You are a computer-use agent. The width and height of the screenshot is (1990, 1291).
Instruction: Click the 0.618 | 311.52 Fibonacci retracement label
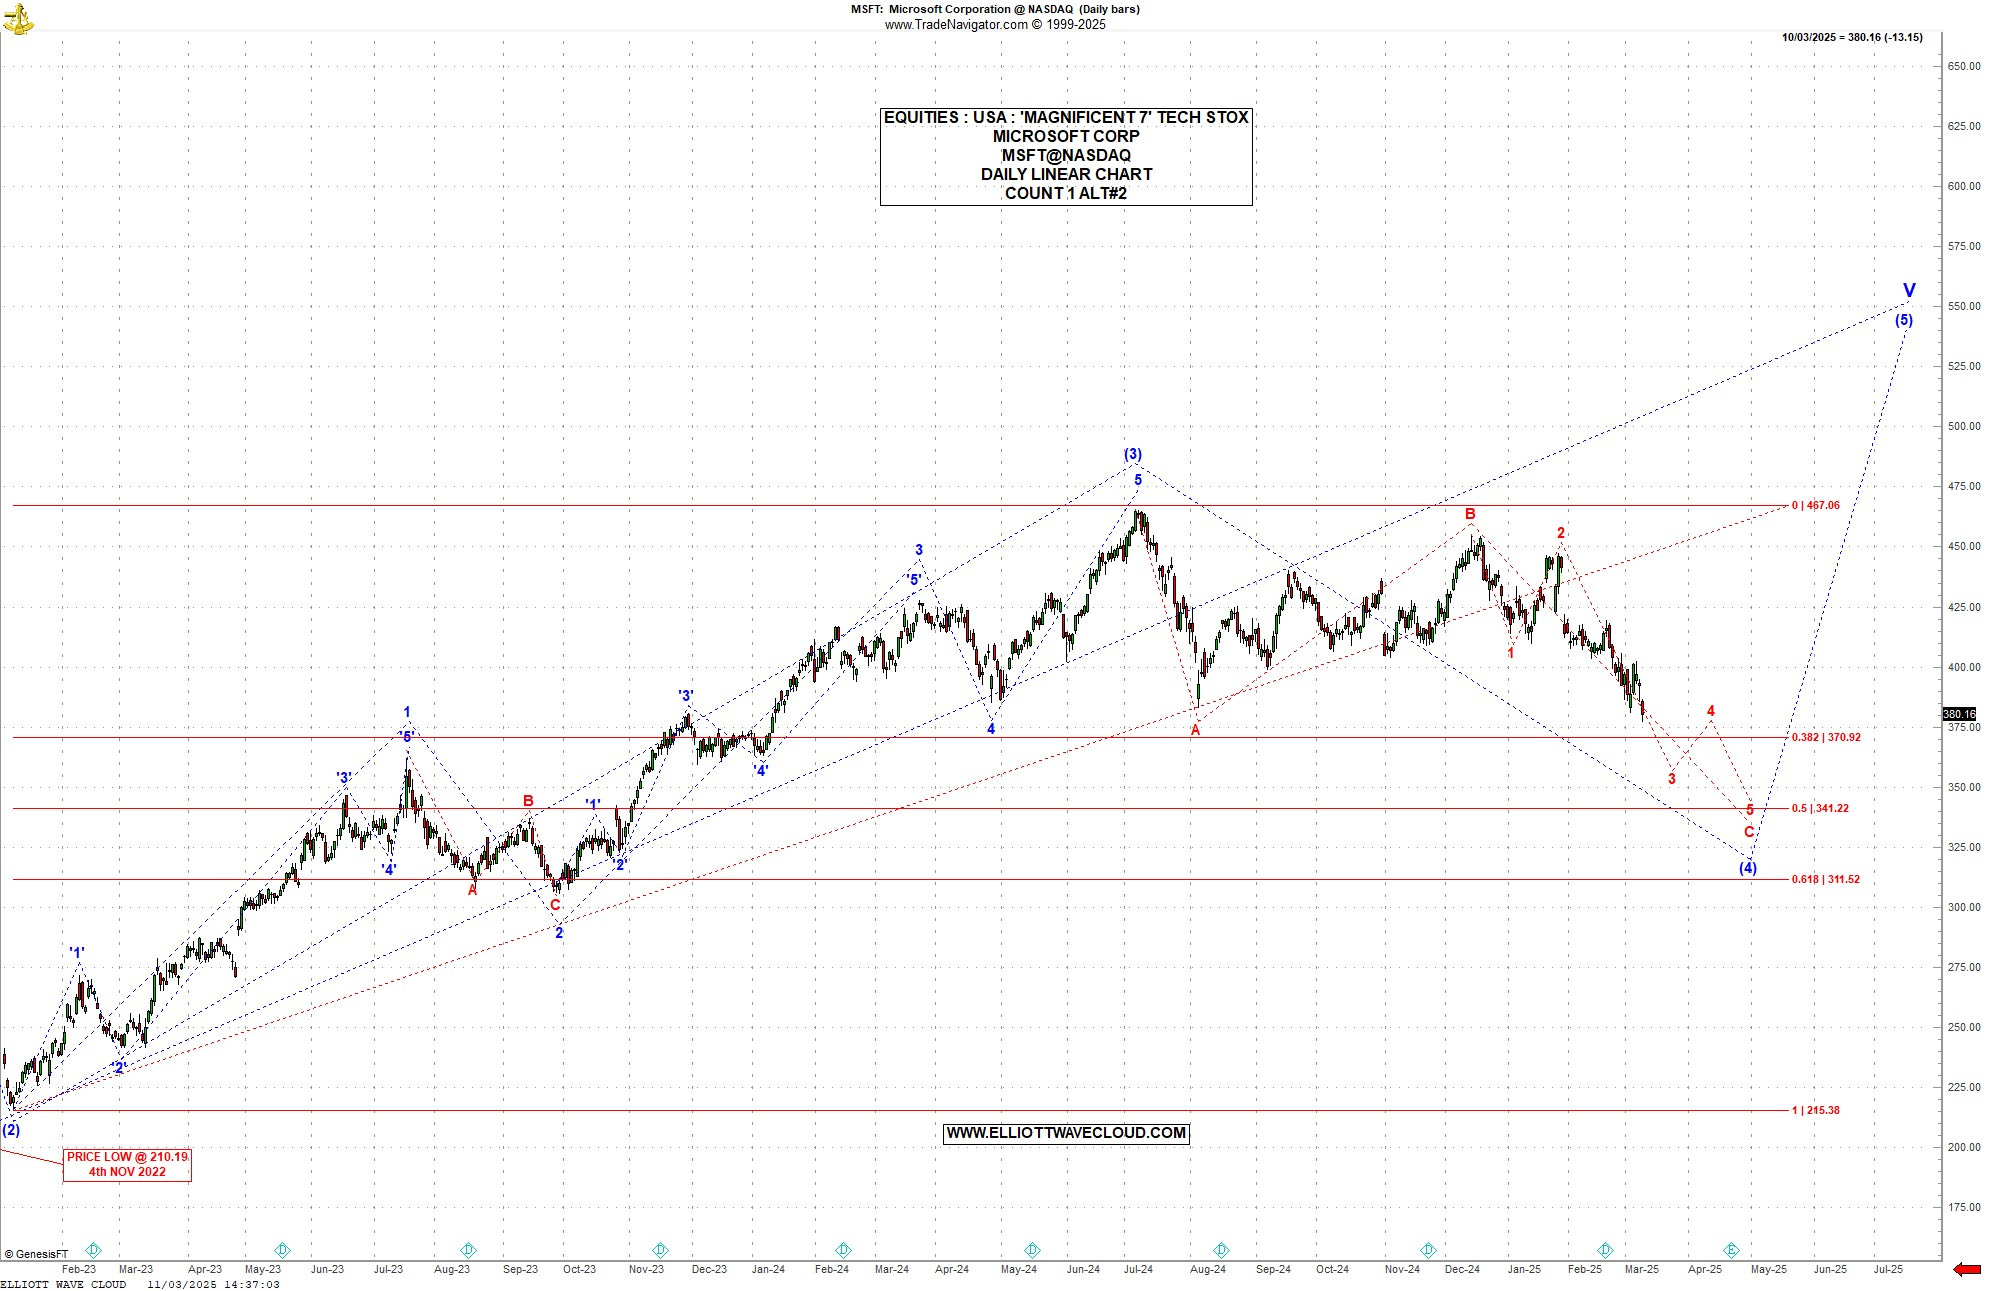1826,879
